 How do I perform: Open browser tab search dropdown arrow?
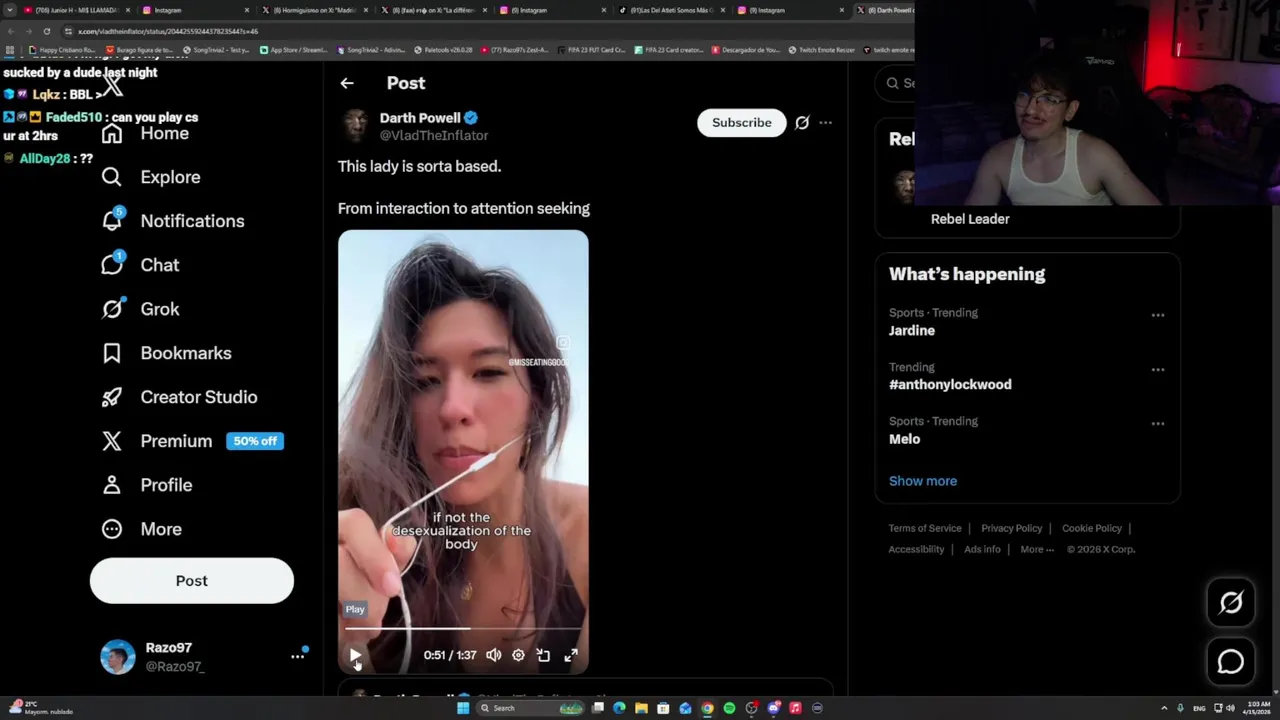click(x=10, y=10)
